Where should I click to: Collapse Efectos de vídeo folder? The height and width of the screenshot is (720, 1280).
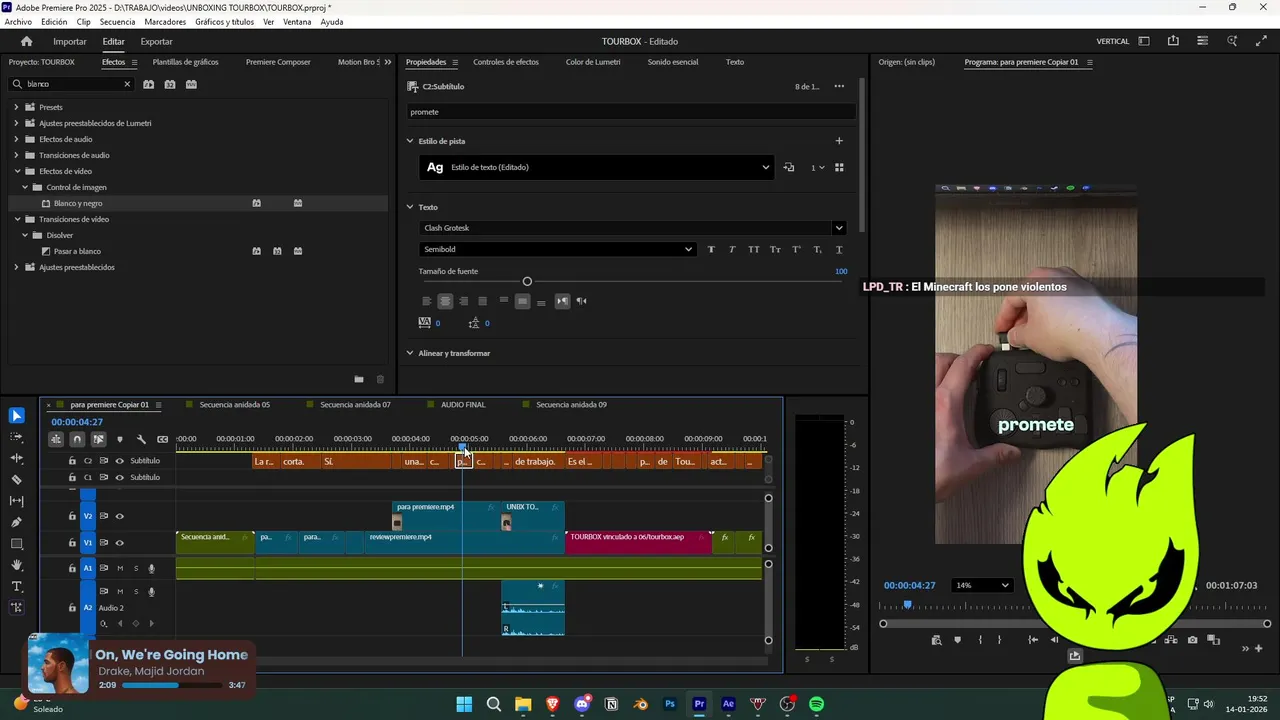(16, 171)
